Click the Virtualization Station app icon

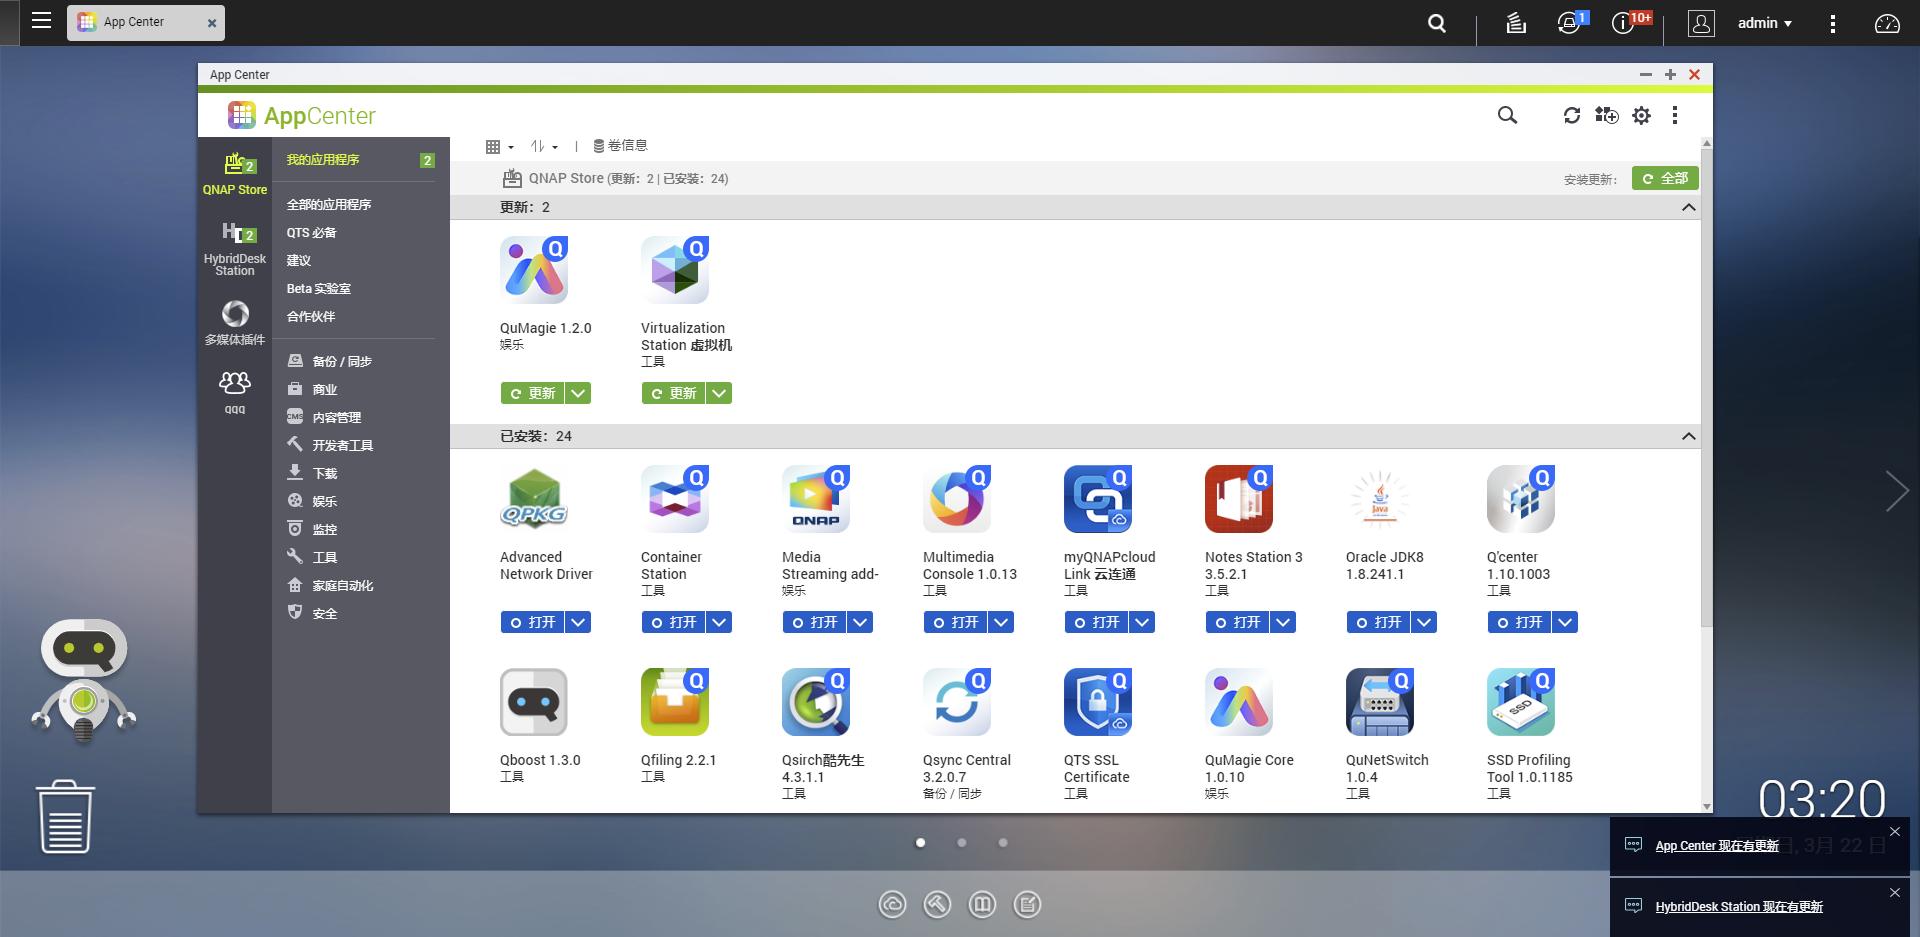(x=675, y=270)
